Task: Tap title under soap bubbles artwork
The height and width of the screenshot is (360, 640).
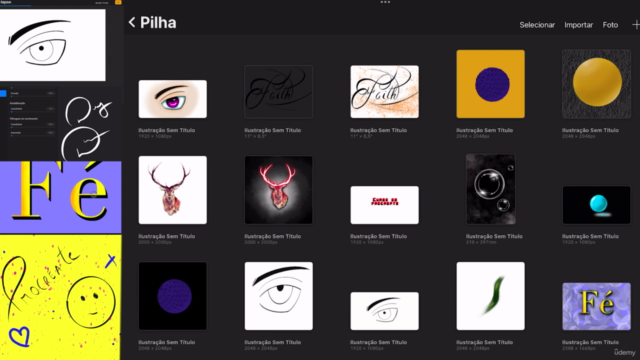Action: pos(494,236)
